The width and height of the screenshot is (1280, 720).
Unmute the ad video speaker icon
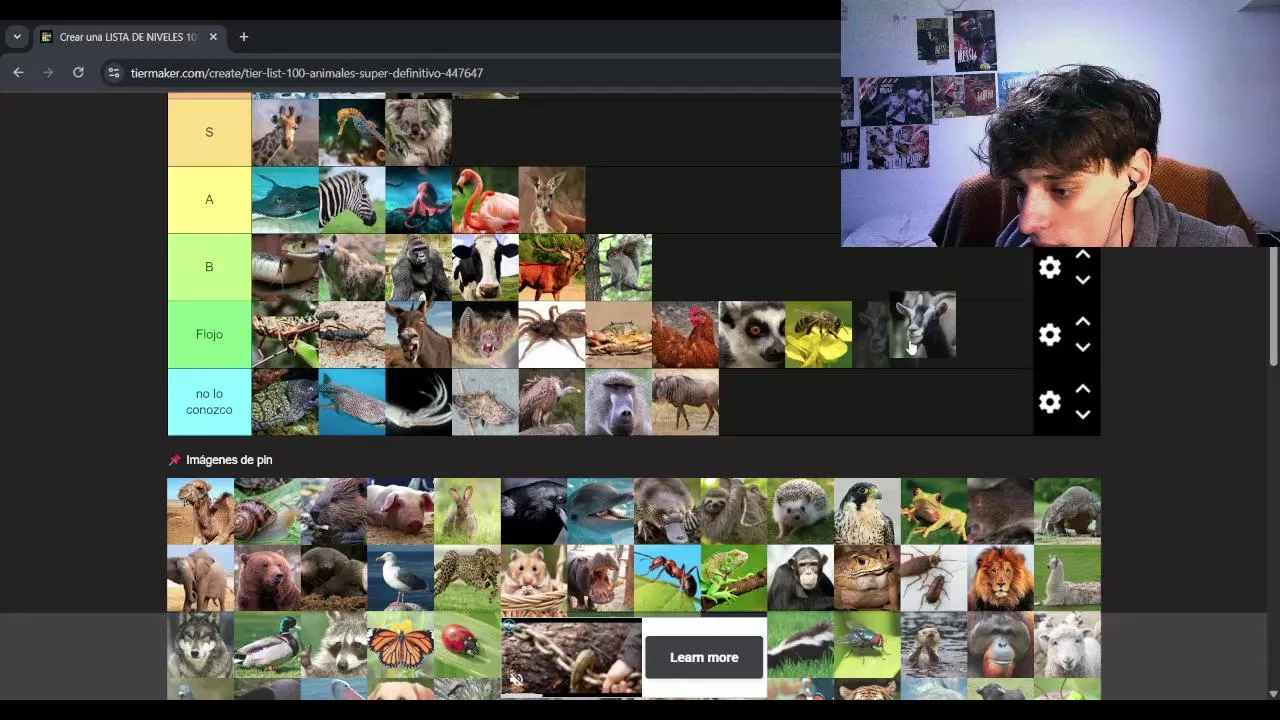516,680
